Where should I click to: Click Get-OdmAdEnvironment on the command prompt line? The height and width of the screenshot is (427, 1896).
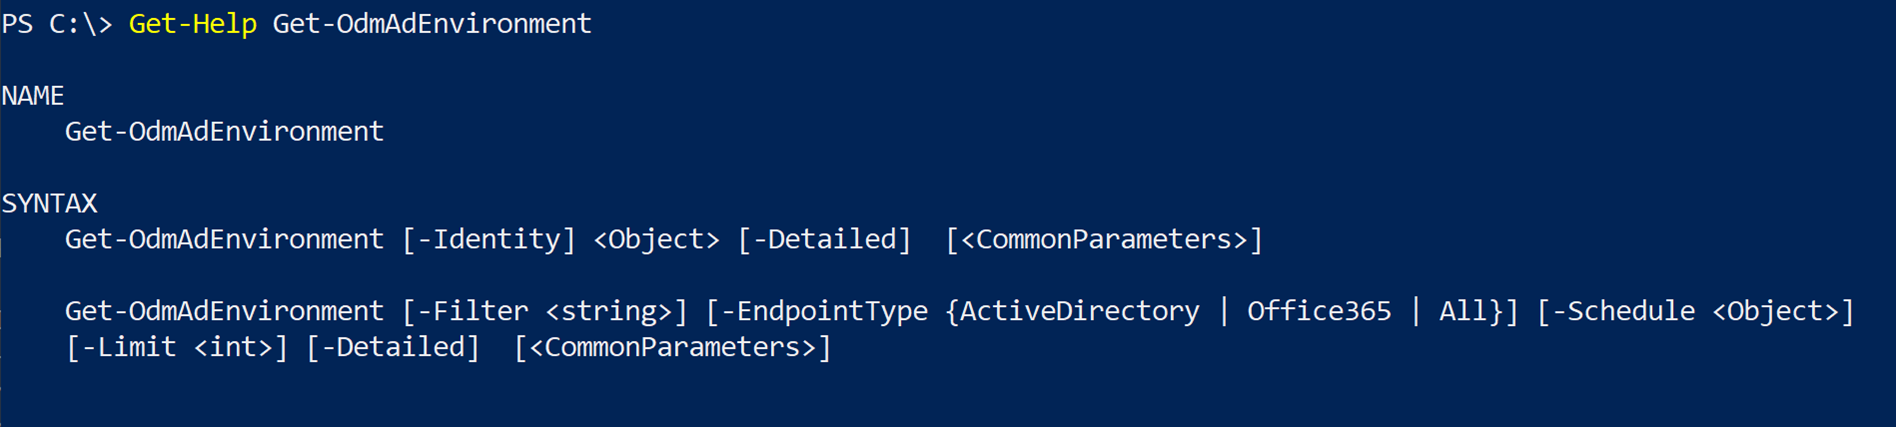click(431, 23)
